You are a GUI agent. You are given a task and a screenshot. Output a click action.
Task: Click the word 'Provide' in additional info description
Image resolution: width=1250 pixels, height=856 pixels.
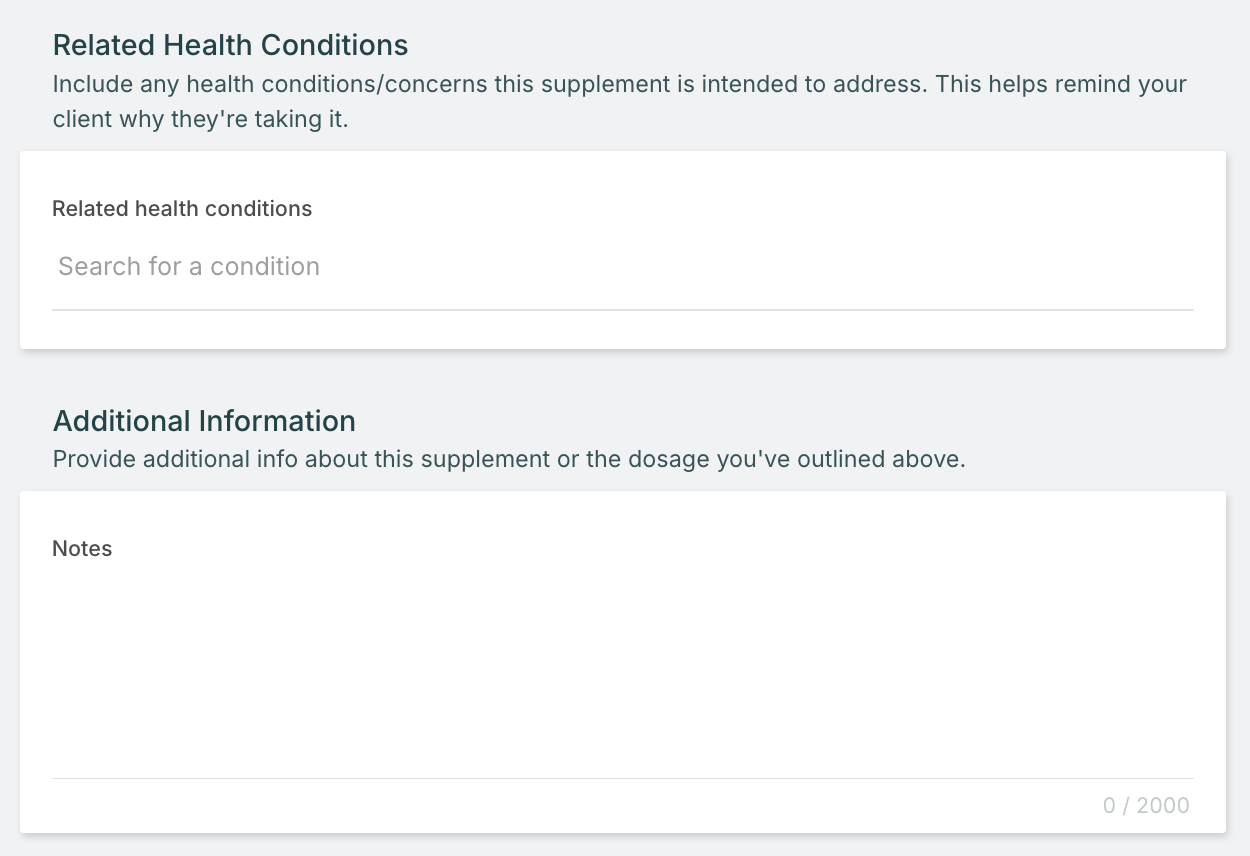94,460
